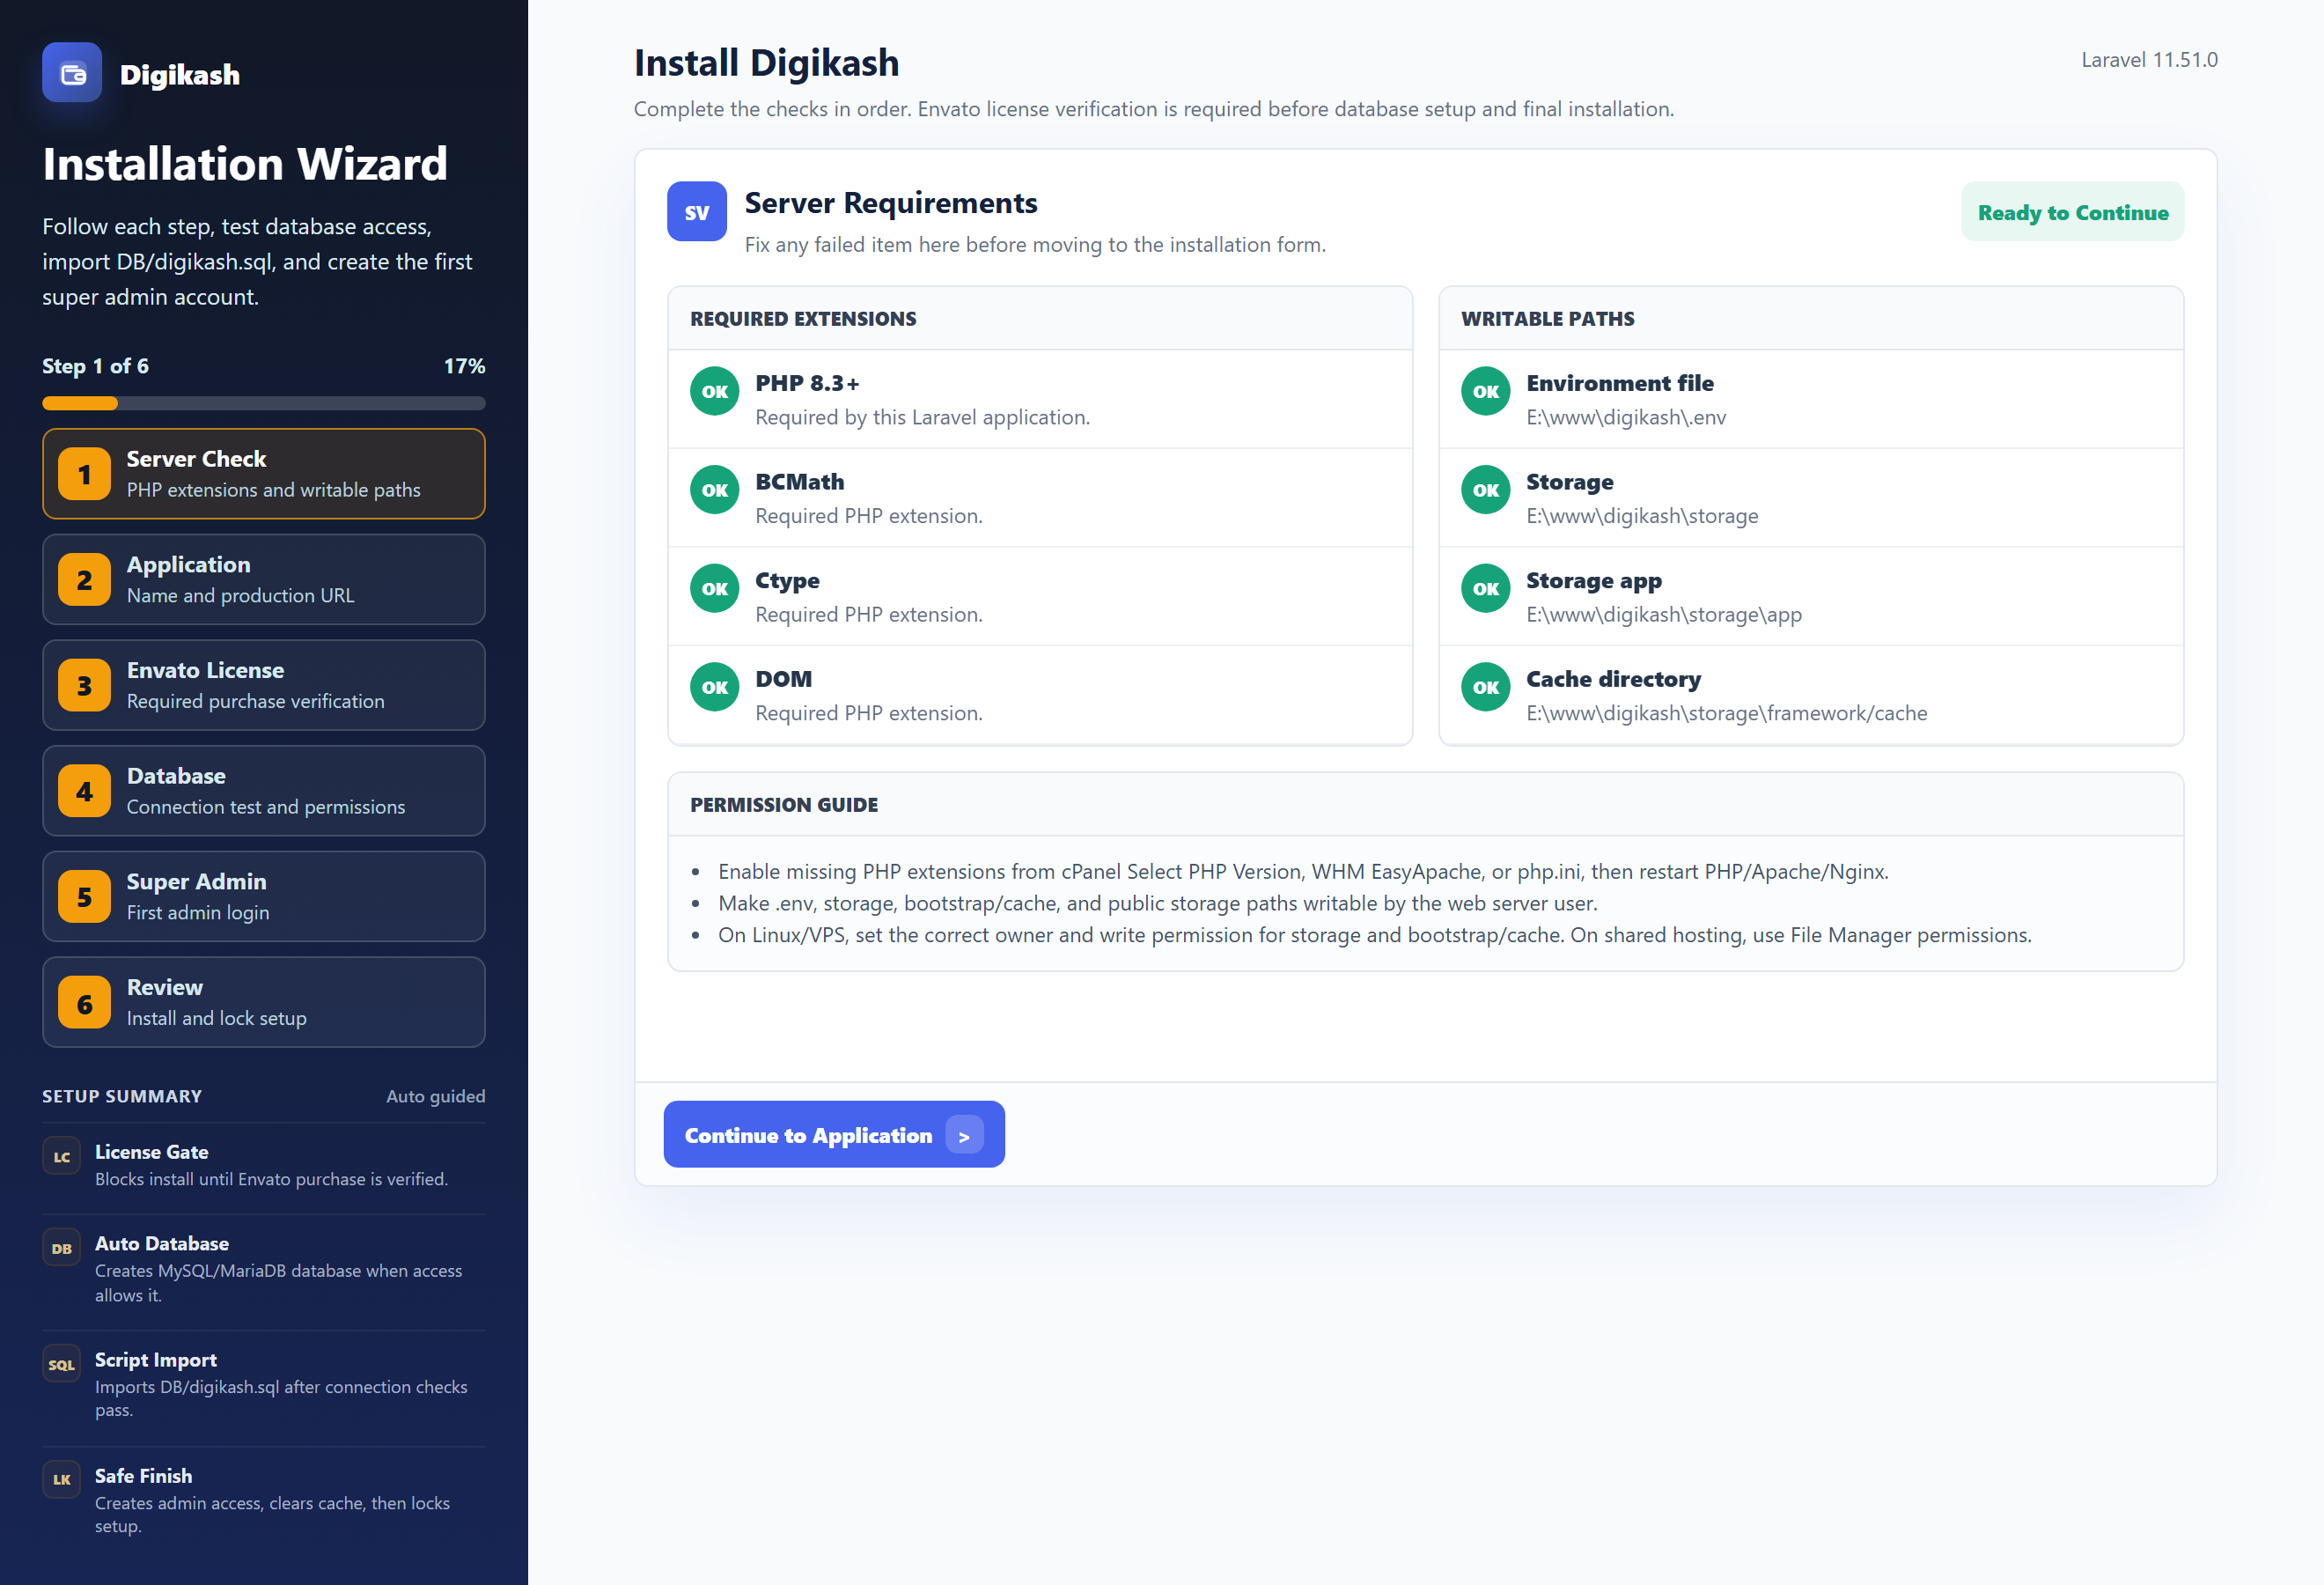This screenshot has width=2324, height=1585.
Task: Click the OK status icon for Environment file
Action: coord(1485,391)
